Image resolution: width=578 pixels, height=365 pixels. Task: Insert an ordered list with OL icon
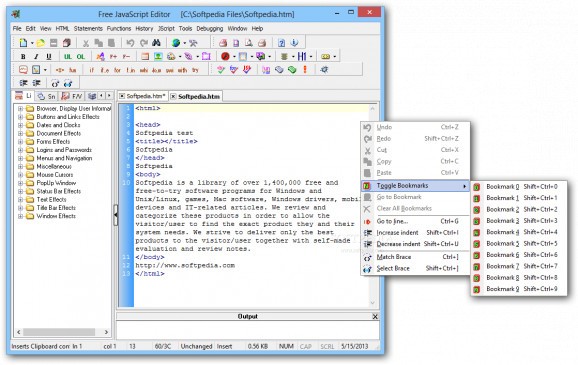click(81, 57)
